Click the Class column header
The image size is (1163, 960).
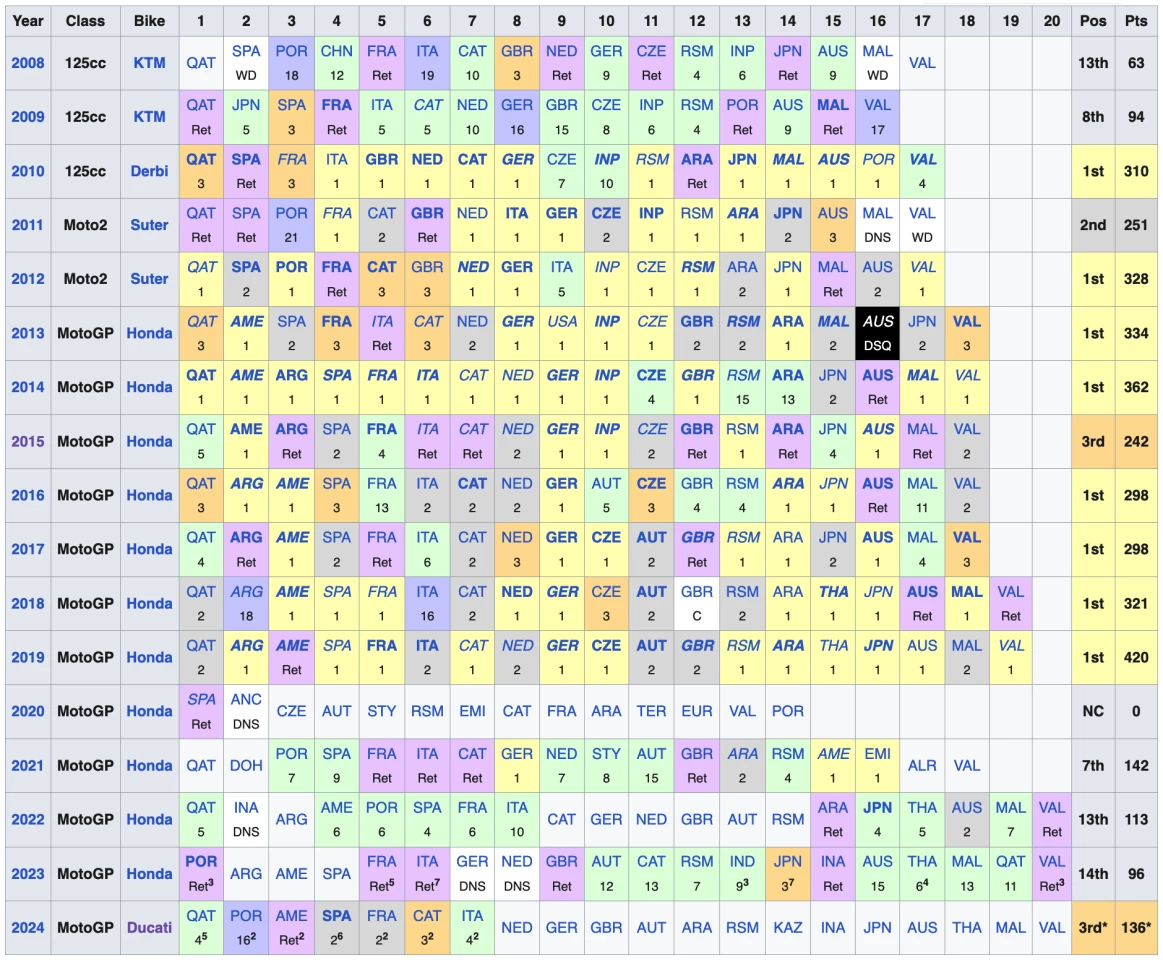[85, 21]
